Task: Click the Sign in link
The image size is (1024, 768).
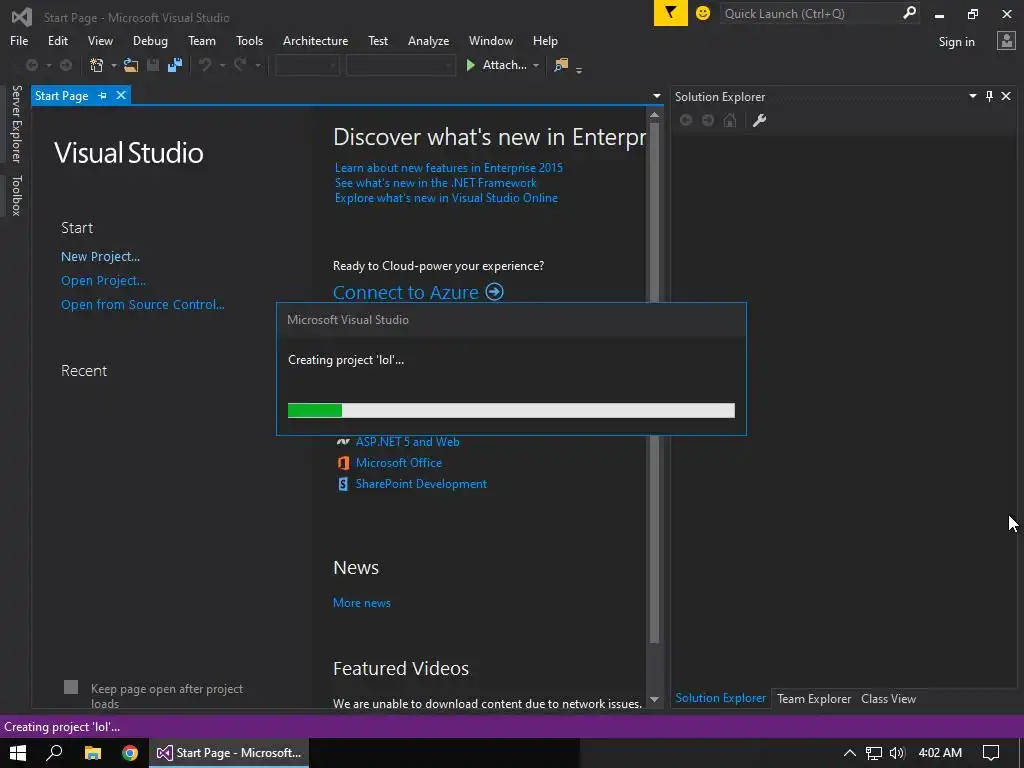Action: point(956,42)
